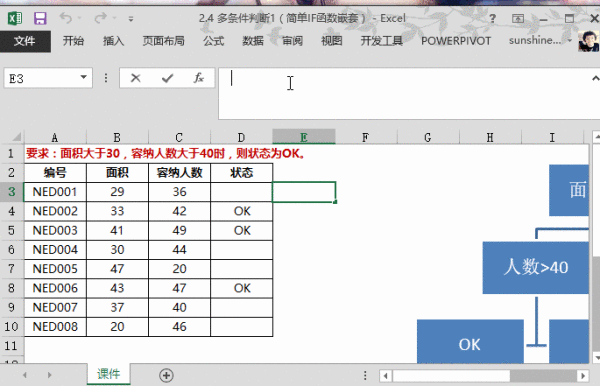Click the OK status for NED002
Screen dimensions: 600x386
coord(241,211)
